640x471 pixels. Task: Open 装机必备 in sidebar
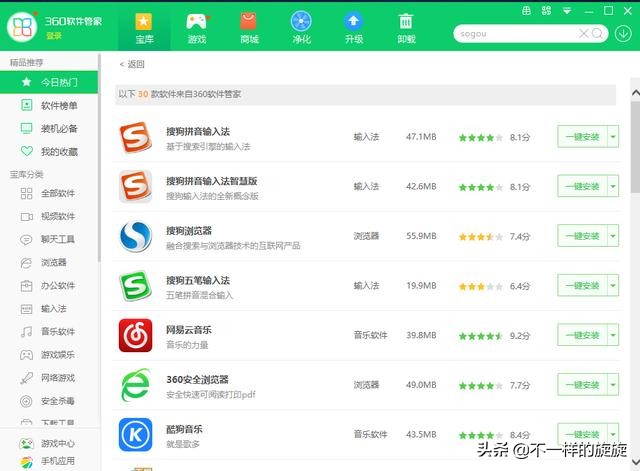(x=49, y=129)
